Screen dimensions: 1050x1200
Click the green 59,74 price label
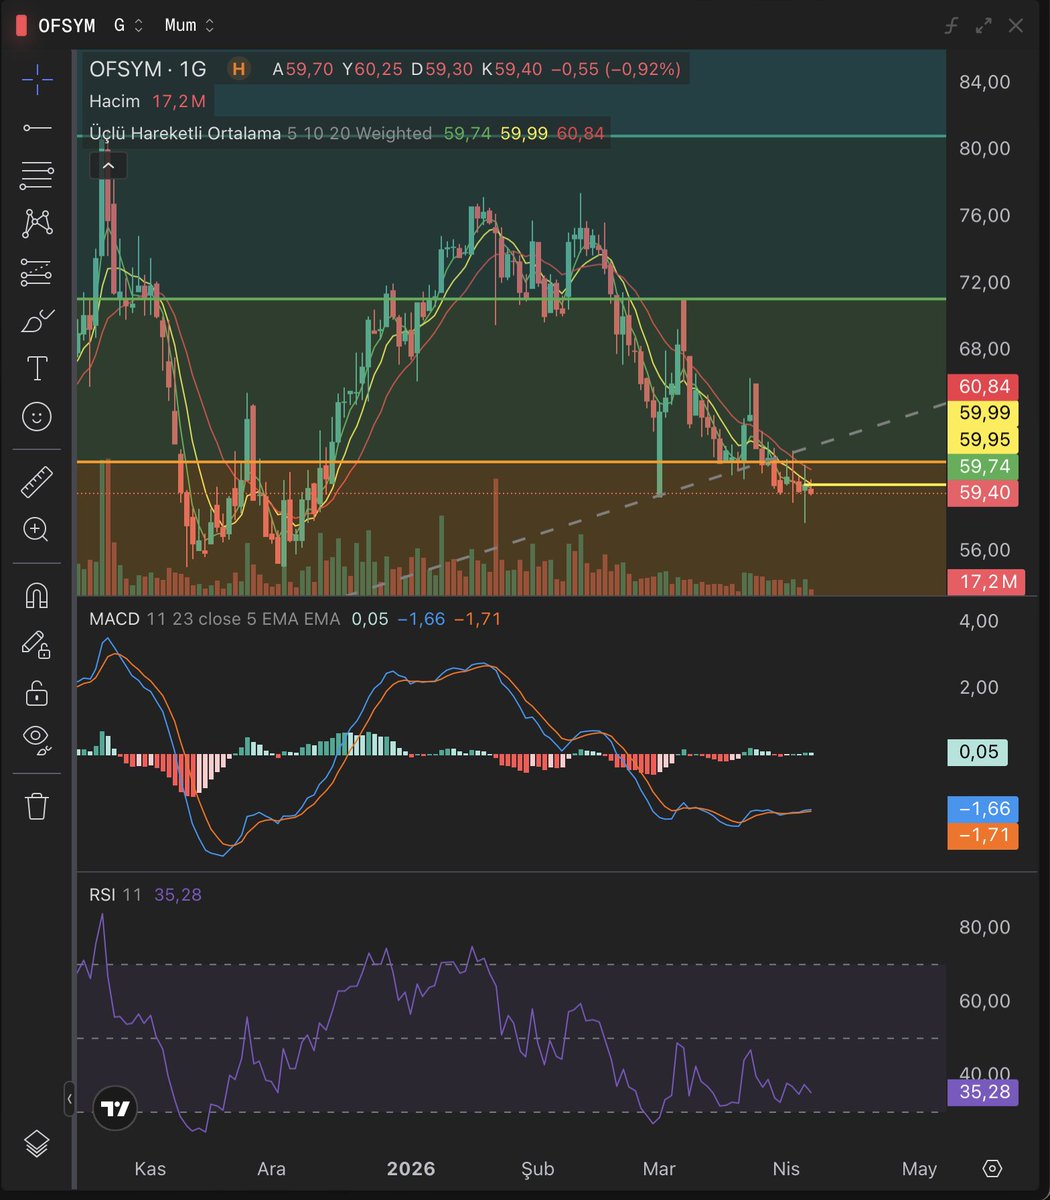tap(984, 466)
